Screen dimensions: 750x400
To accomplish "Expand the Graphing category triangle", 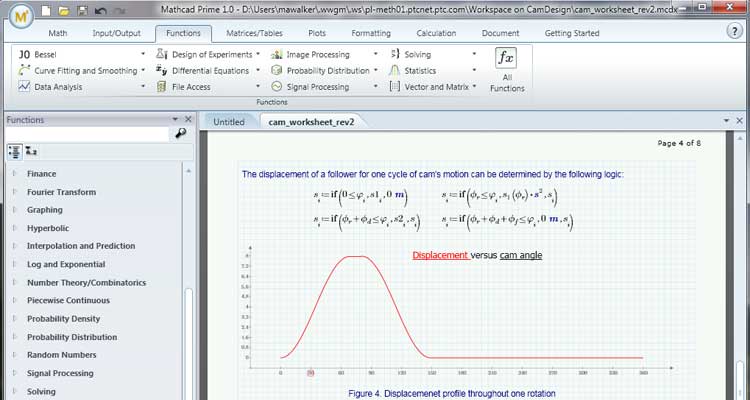I will click(15, 210).
